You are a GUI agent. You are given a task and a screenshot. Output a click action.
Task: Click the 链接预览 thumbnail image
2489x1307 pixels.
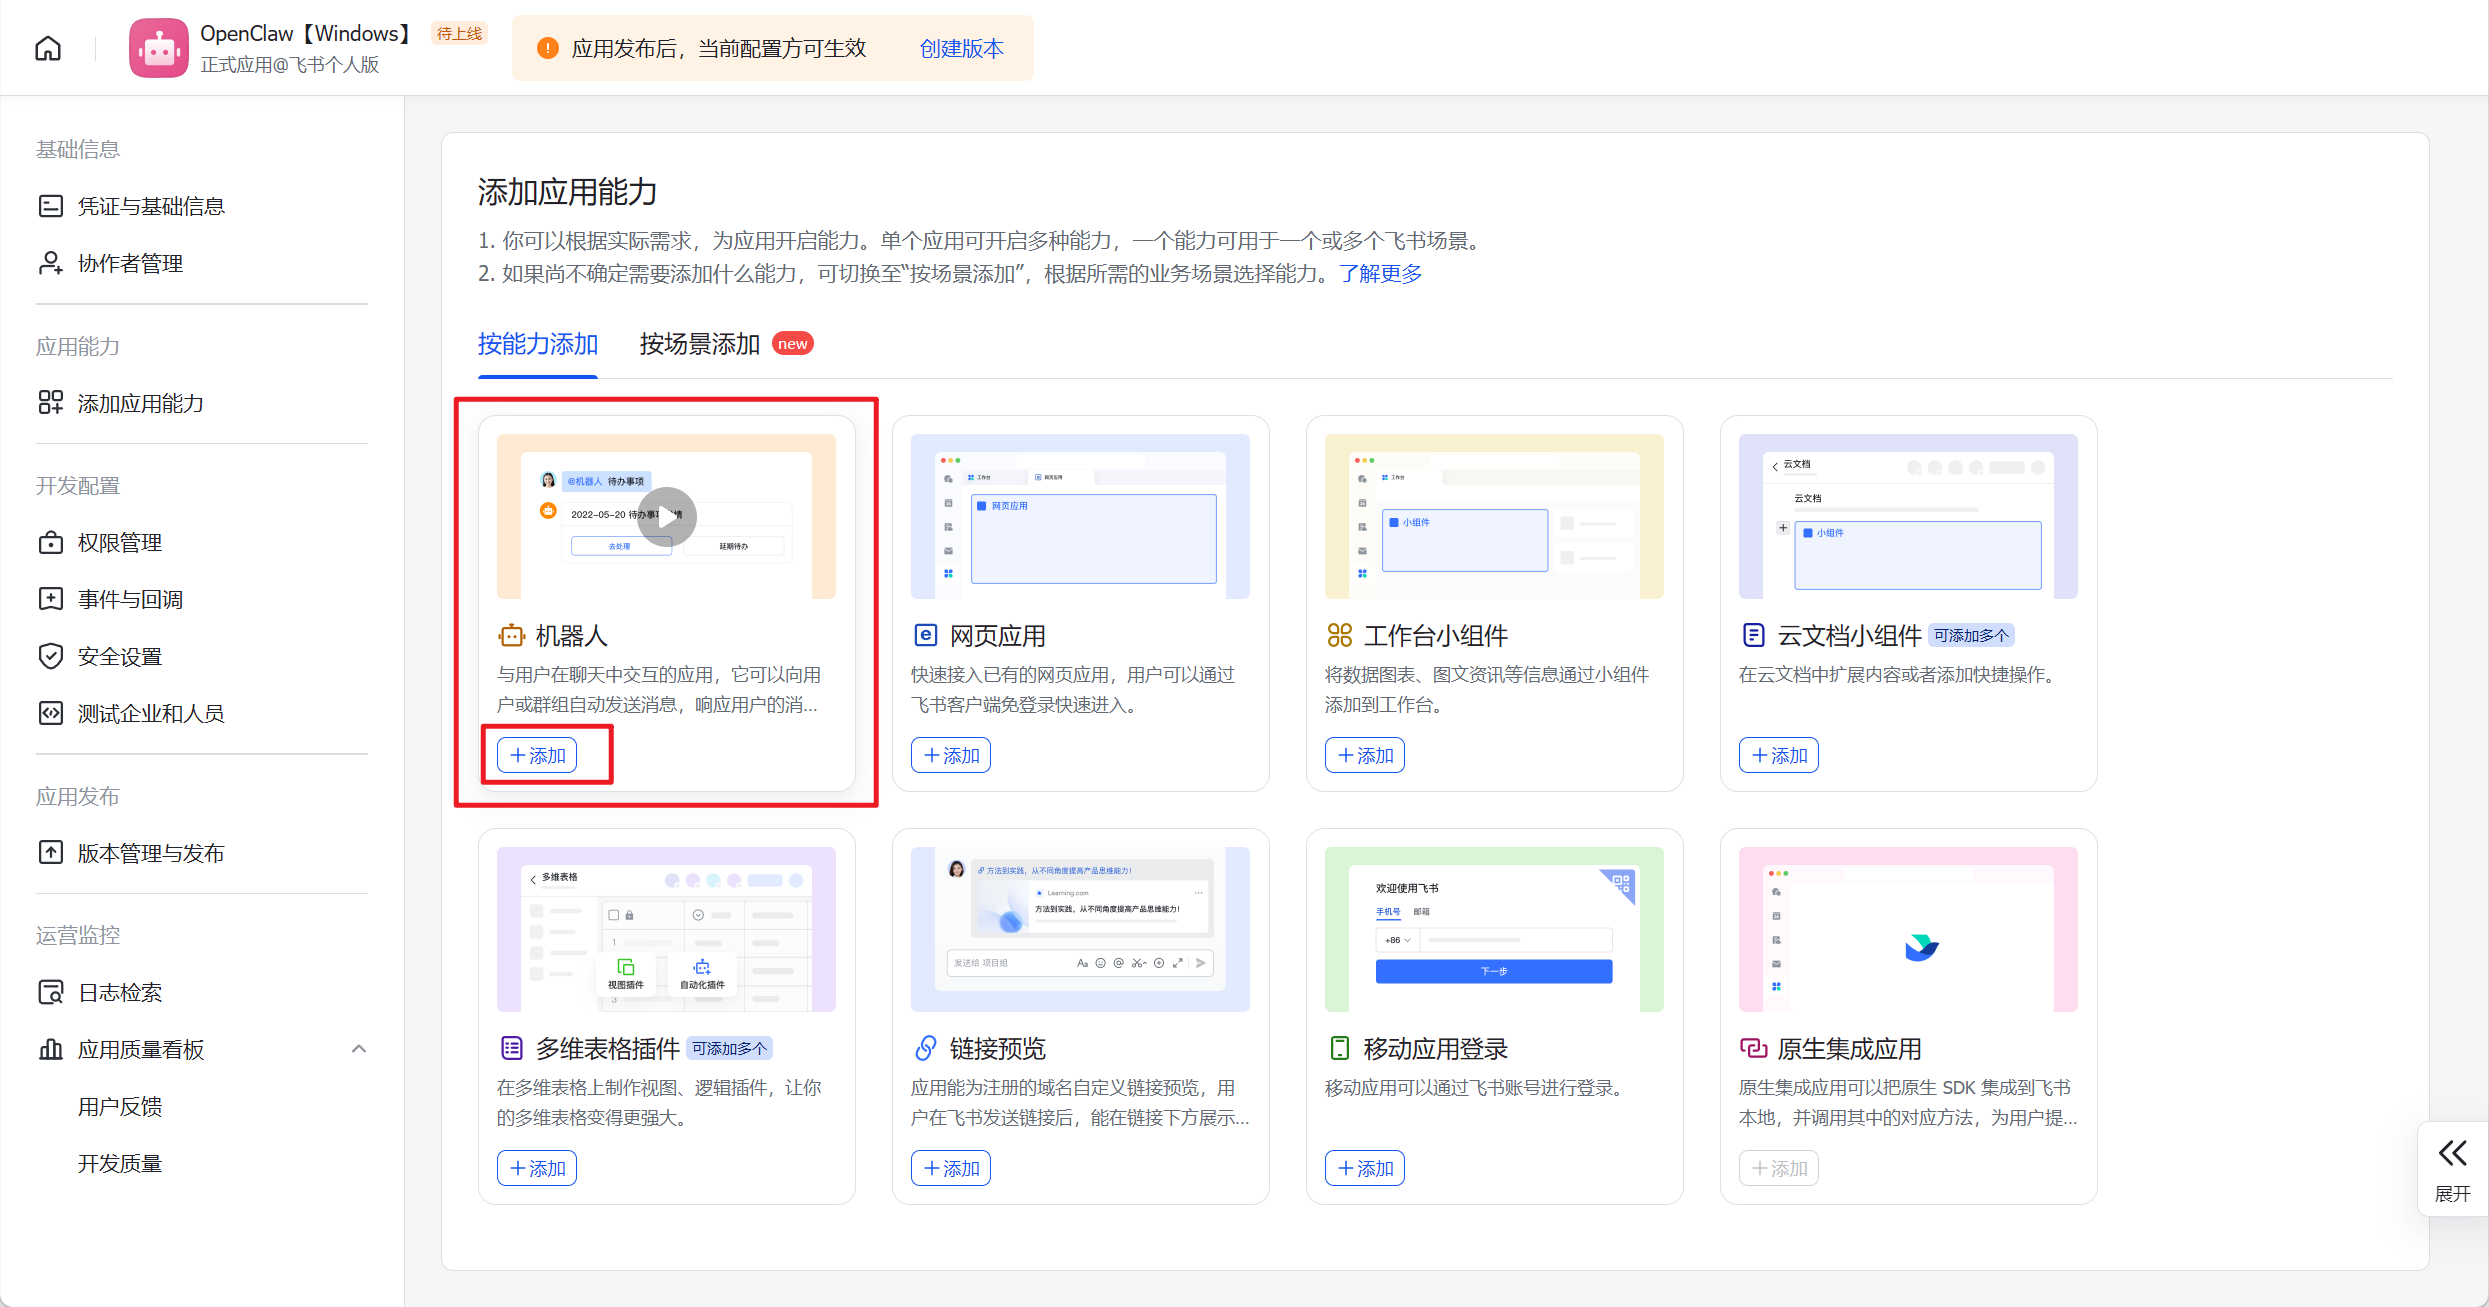coord(1080,929)
